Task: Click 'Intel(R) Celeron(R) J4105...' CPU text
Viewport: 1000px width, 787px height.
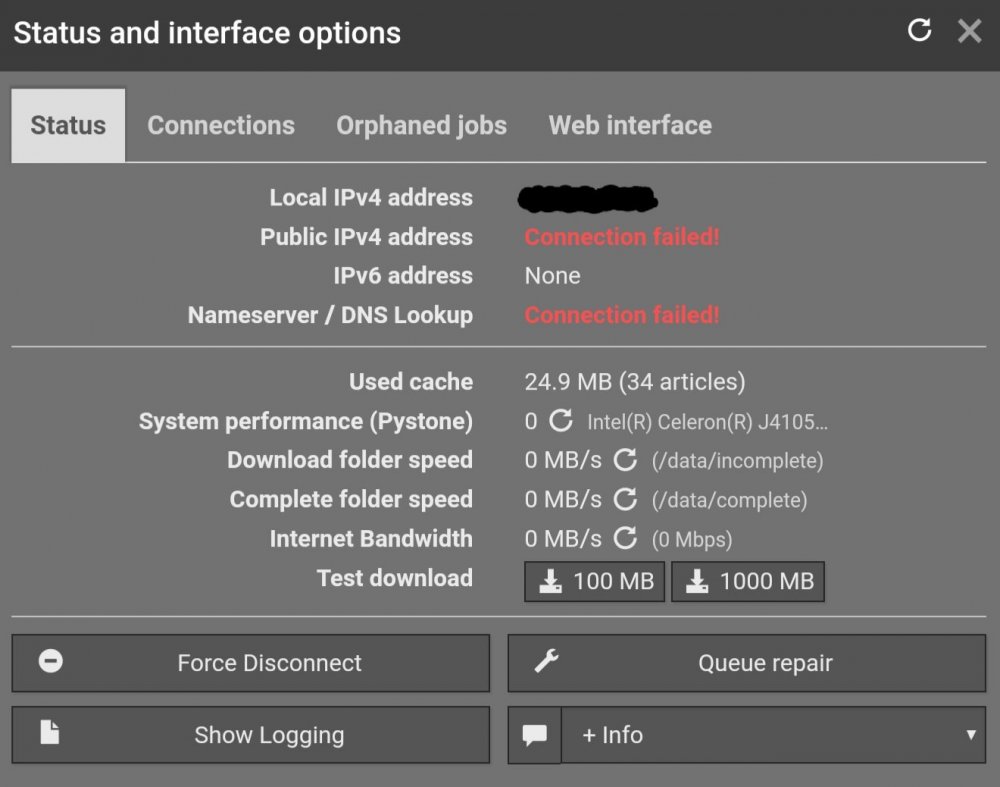Action: [707, 422]
